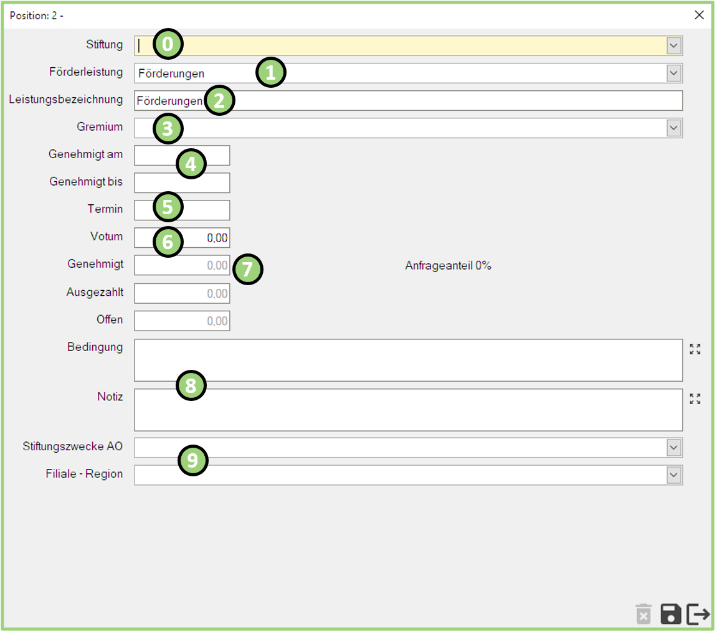Viewport: 717px width, 632px height.
Task: Click the greyed-out trash delete icon
Action: coord(644,614)
